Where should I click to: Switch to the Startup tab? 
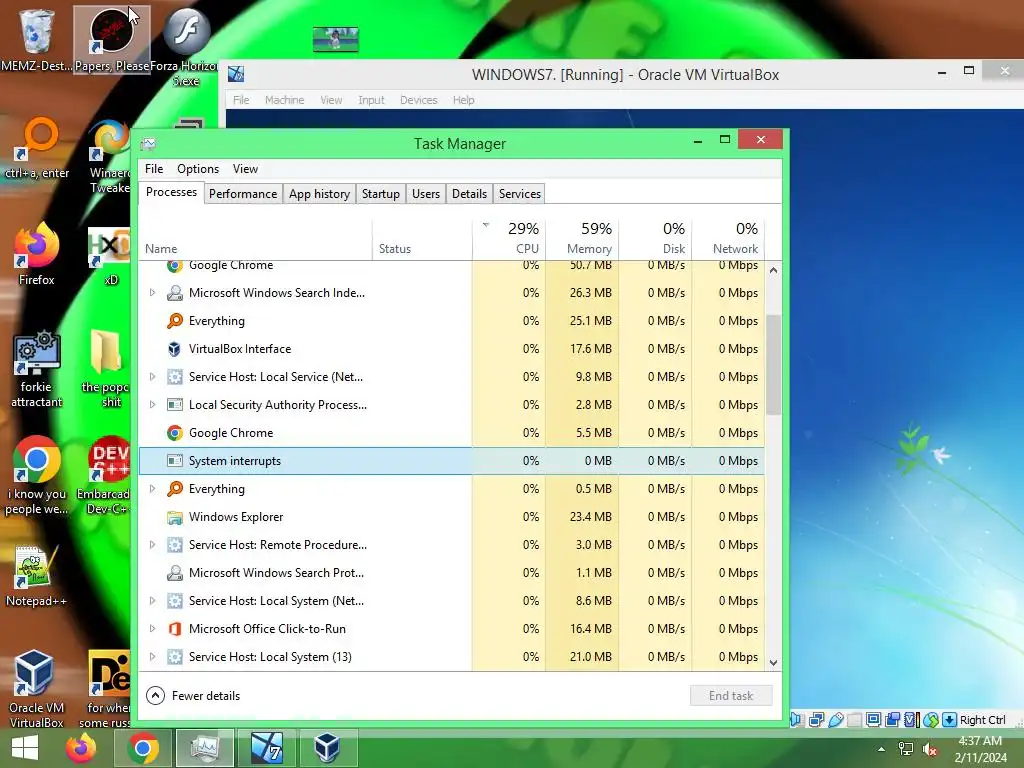click(381, 194)
